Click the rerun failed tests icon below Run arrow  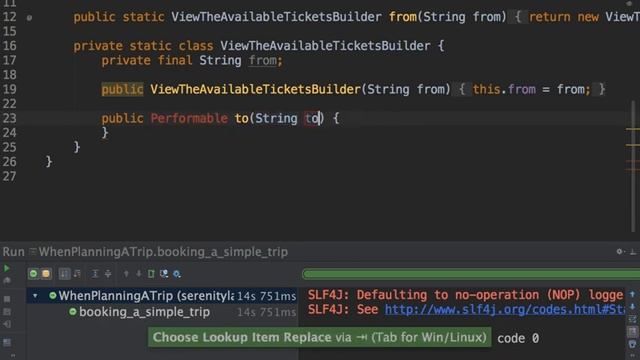point(7,281)
